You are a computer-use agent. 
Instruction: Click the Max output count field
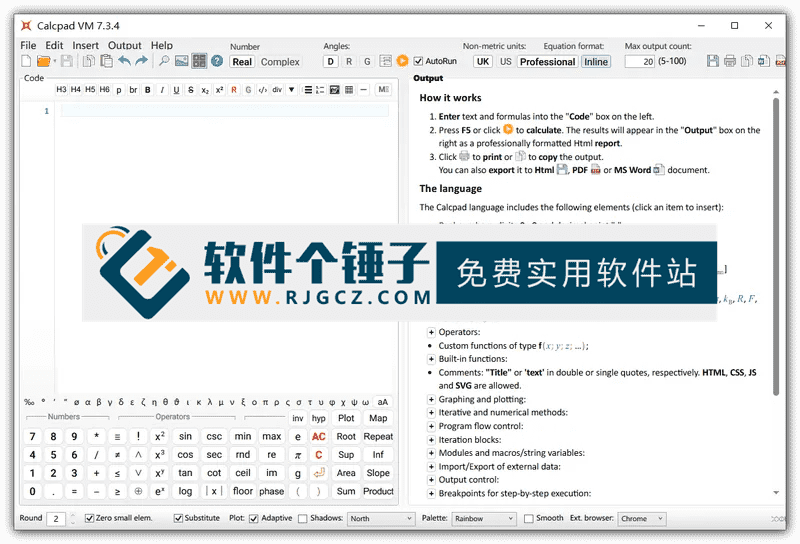(x=639, y=62)
